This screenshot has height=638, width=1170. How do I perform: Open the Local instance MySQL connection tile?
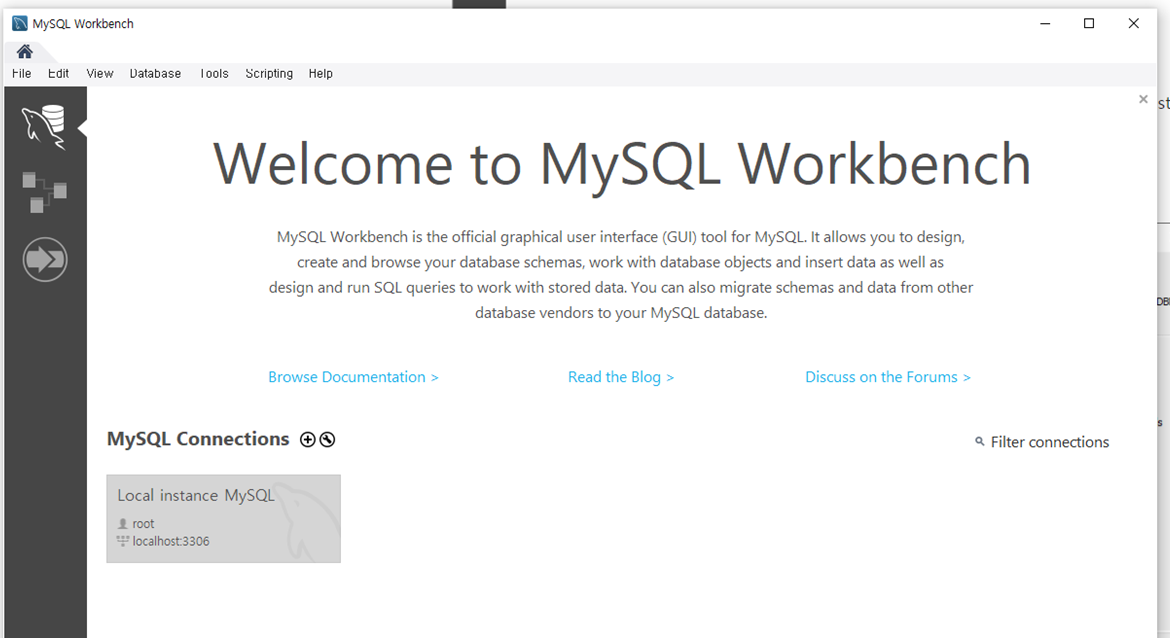point(224,519)
